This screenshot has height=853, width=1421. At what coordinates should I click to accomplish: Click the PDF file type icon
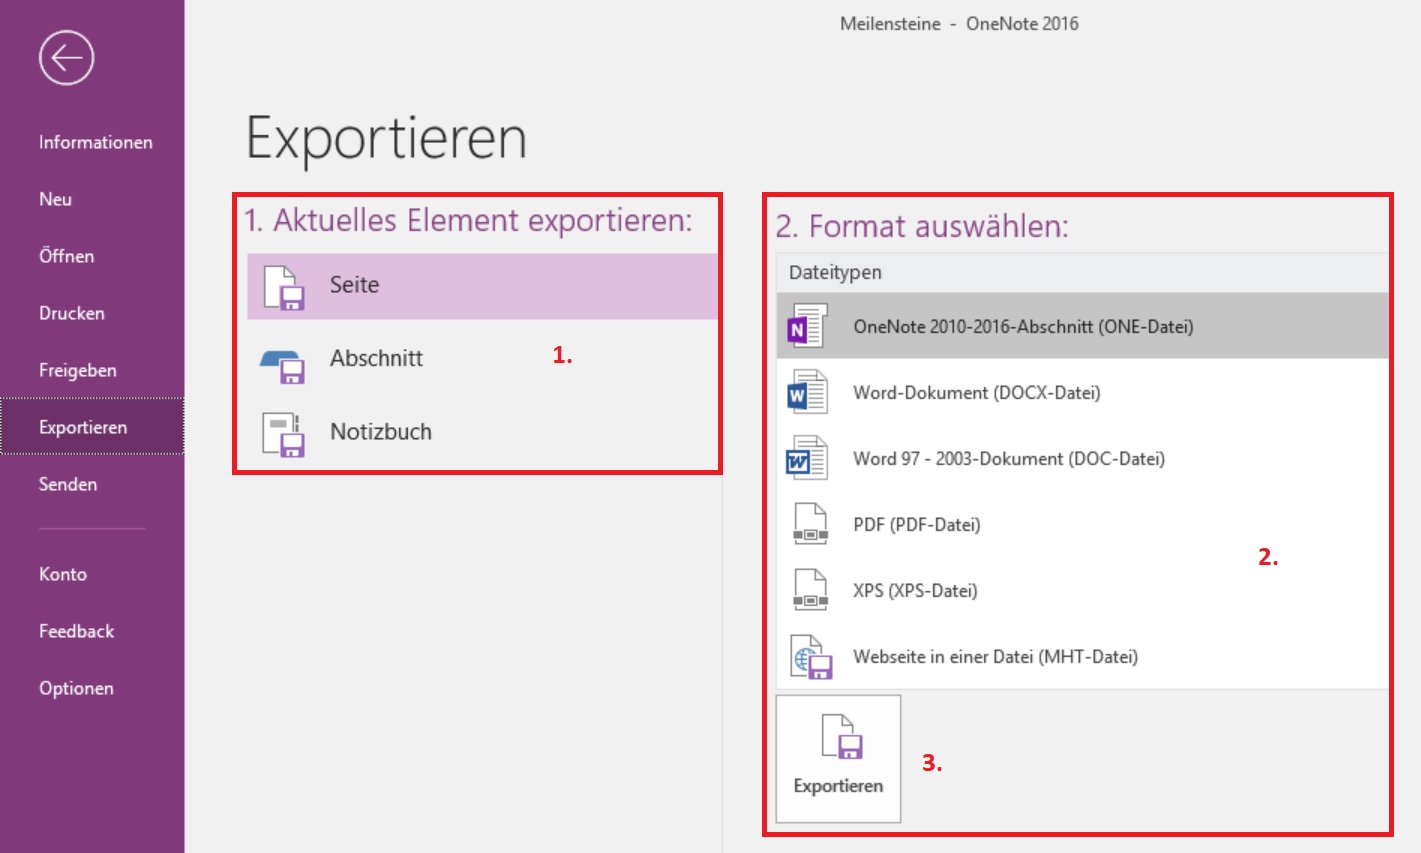coord(809,525)
